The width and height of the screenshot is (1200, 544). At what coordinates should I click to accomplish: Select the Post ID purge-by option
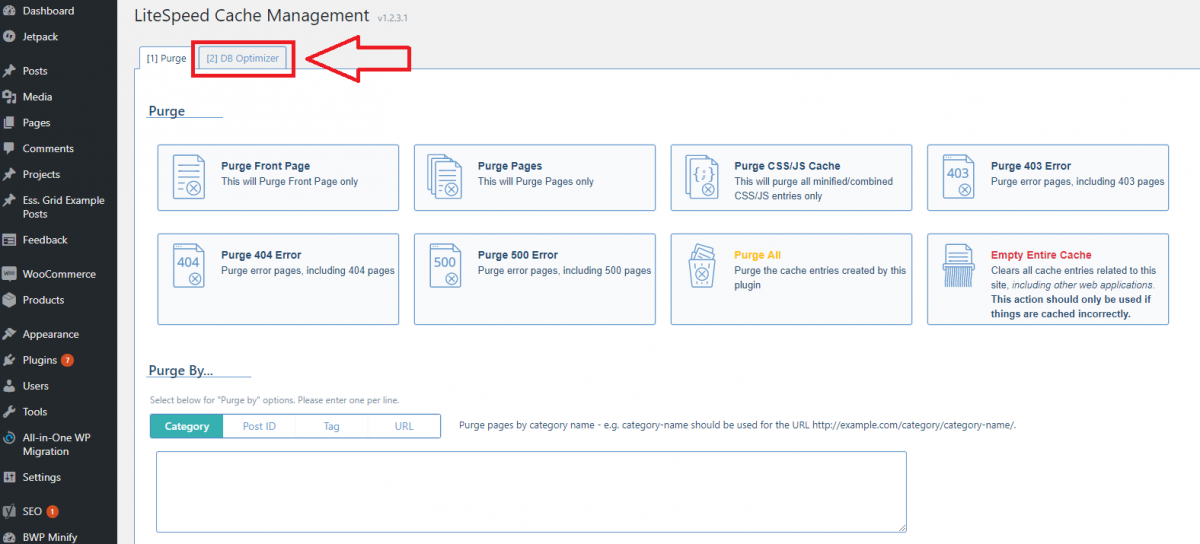pyautogui.click(x=259, y=426)
